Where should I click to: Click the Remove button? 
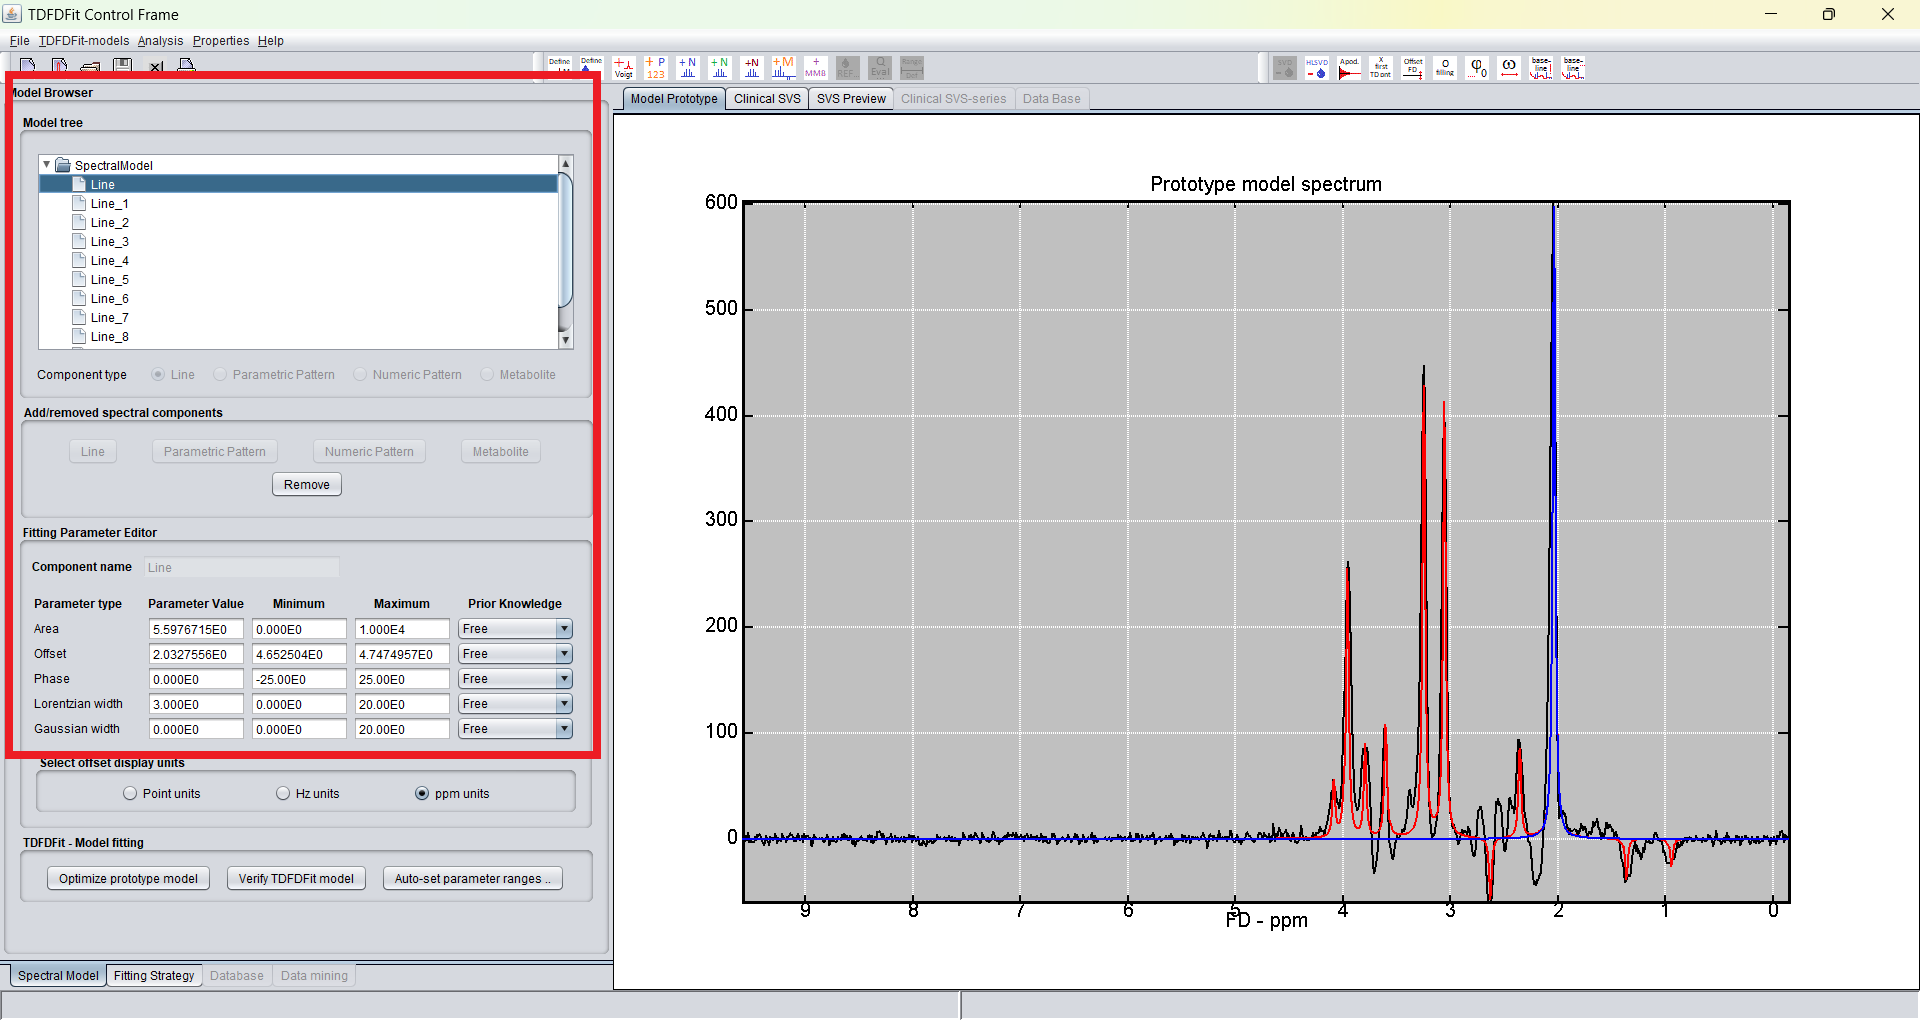(x=307, y=485)
